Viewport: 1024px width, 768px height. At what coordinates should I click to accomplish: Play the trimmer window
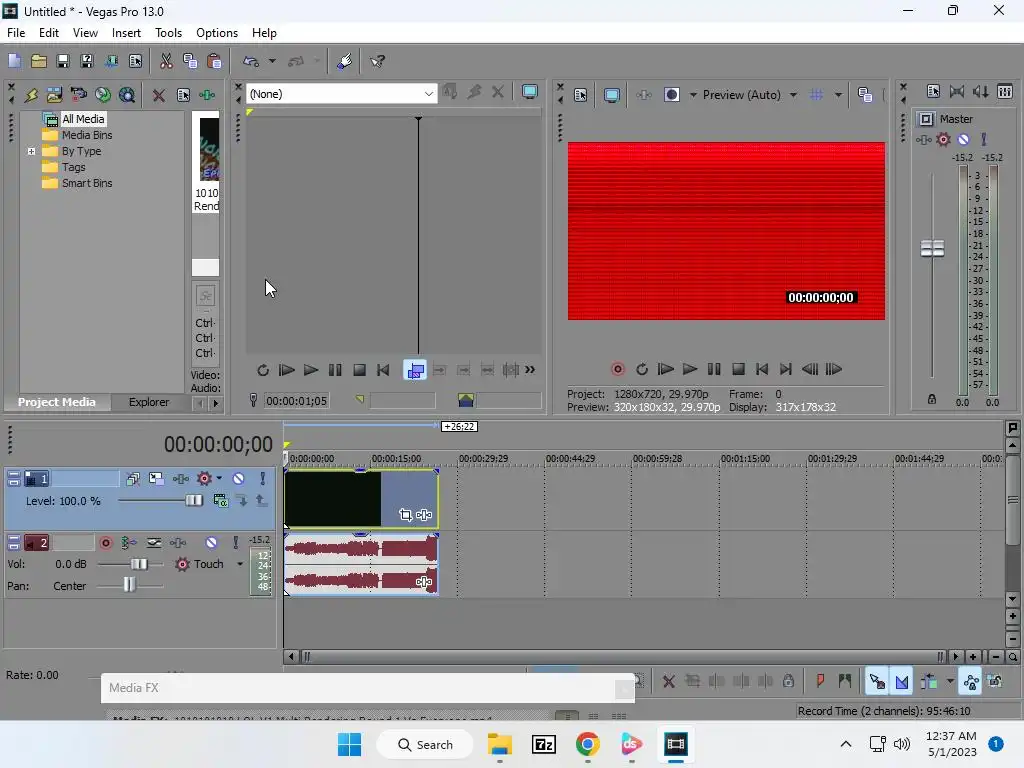(x=311, y=370)
